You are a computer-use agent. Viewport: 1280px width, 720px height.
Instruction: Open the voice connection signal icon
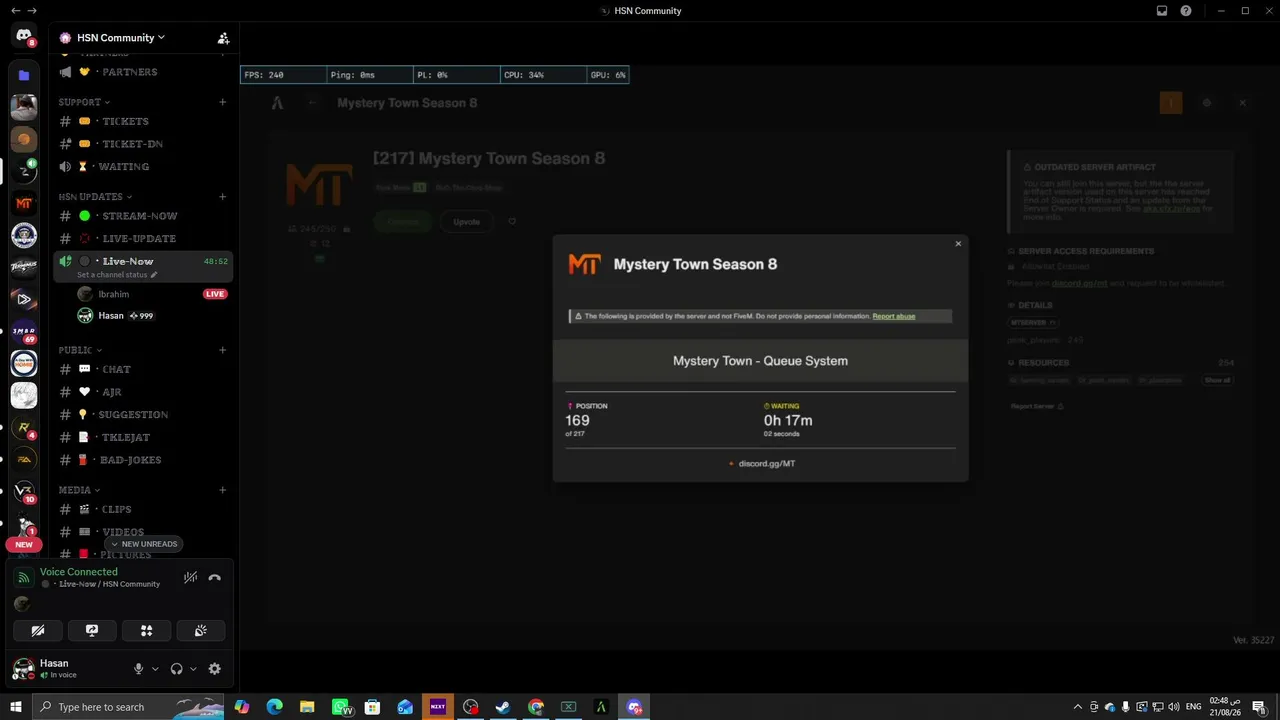click(x=24, y=578)
